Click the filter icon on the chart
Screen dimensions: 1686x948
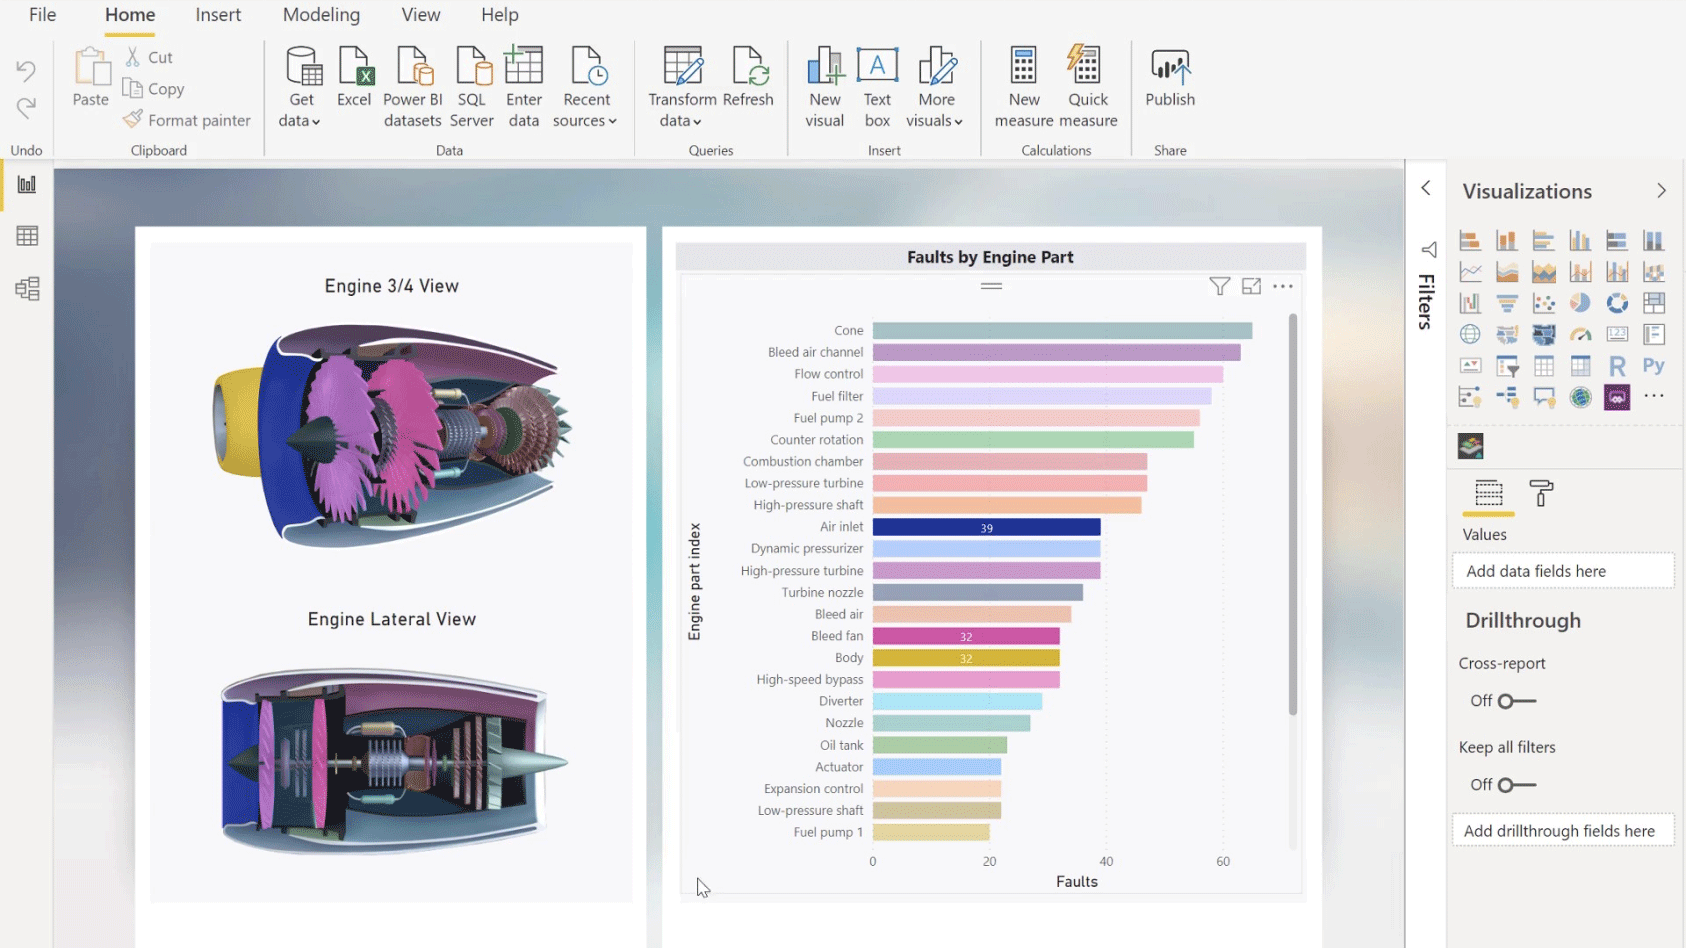click(x=1219, y=287)
